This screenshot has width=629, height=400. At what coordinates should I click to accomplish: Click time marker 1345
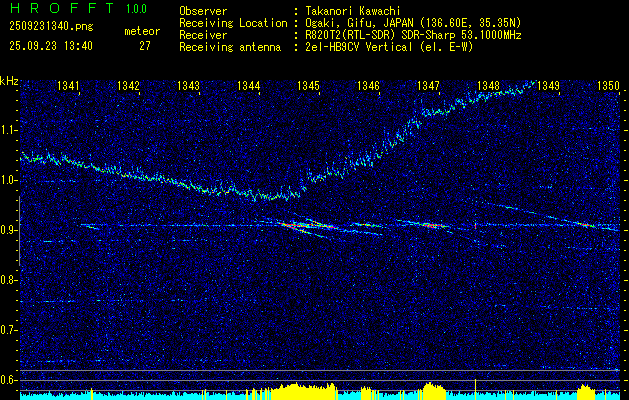point(308,86)
